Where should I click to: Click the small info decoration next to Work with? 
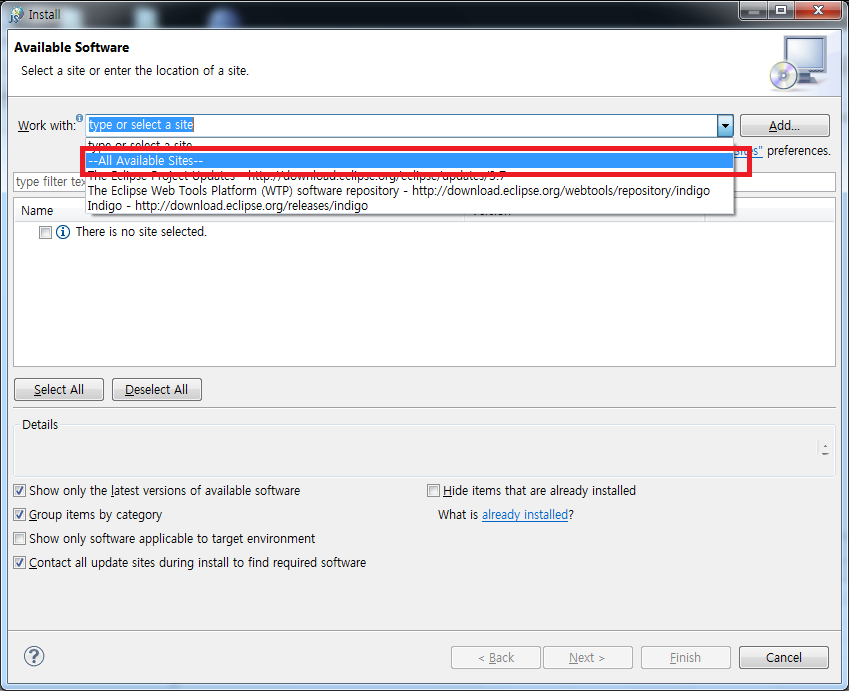[80, 118]
